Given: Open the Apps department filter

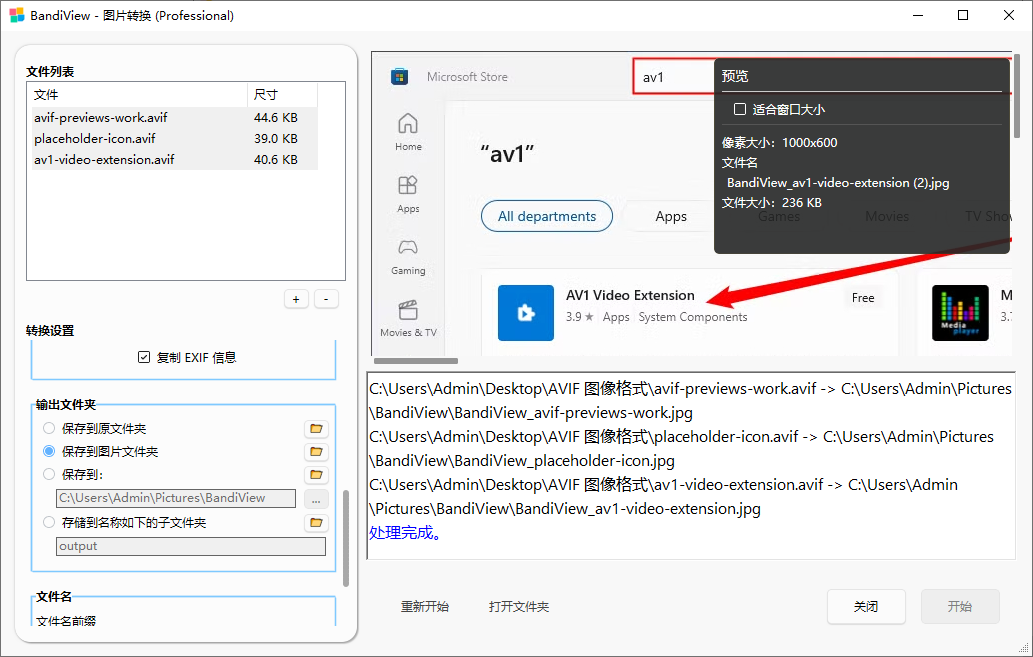Looking at the screenshot, I should [x=670, y=216].
